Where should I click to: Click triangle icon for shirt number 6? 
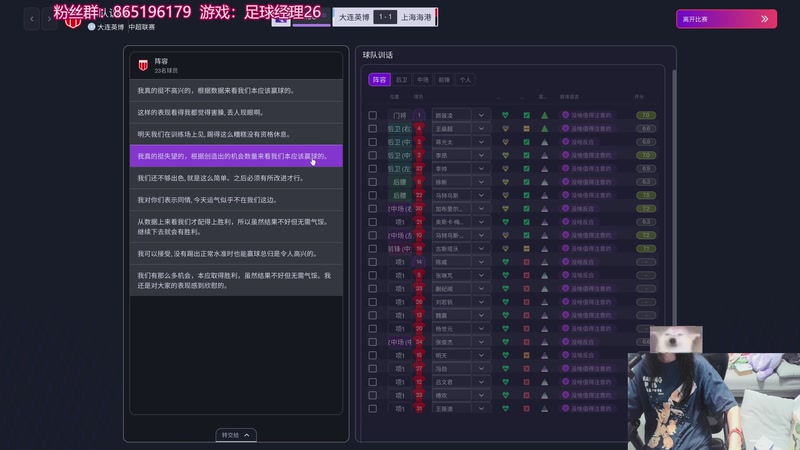tap(544, 182)
